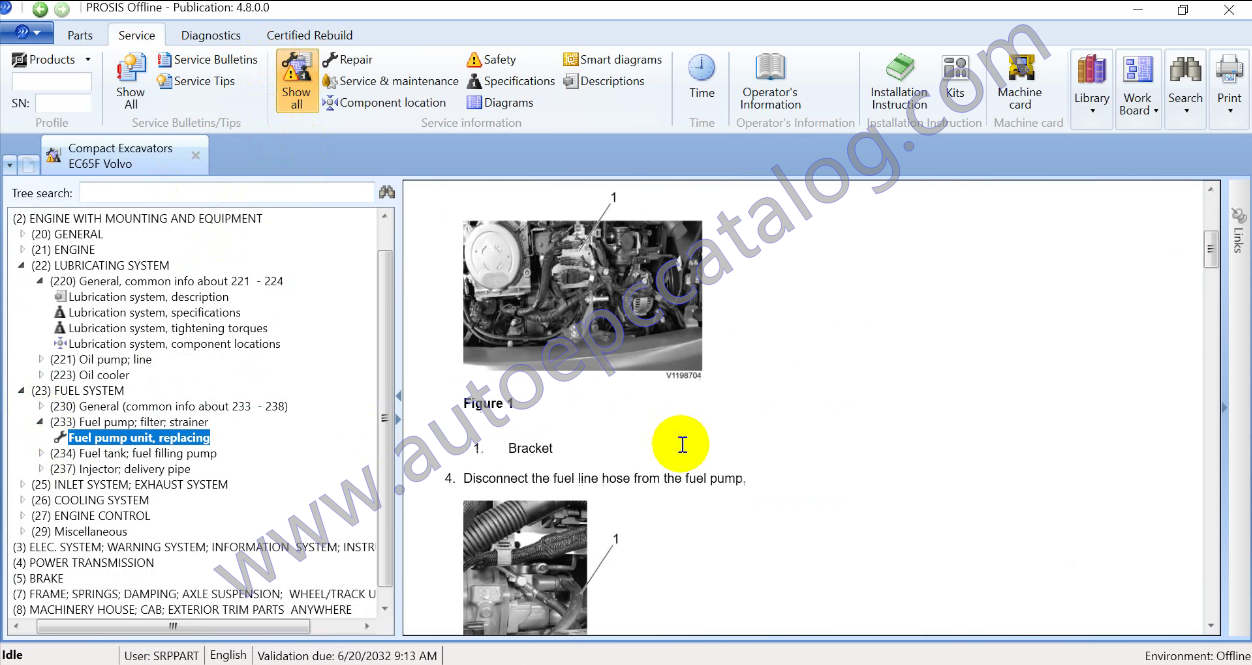Click the Tree search input field
The height and width of the screenshot is (665, 1252).
(226, 192)
